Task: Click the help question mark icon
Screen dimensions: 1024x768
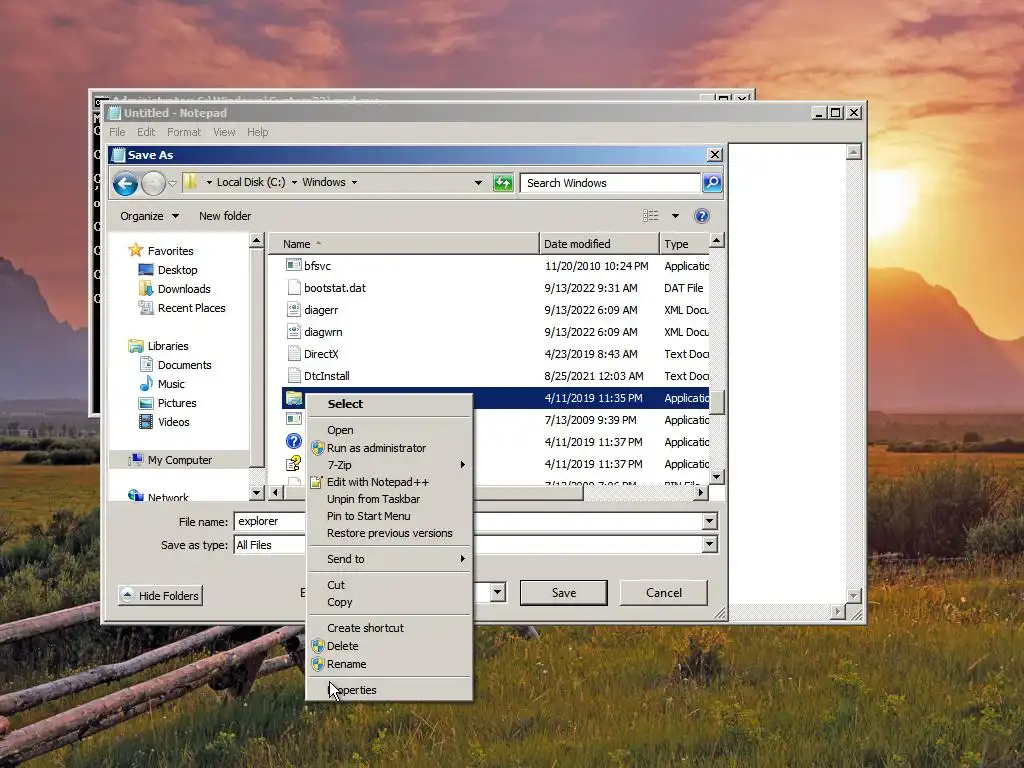Action: (x=702, y=216)
